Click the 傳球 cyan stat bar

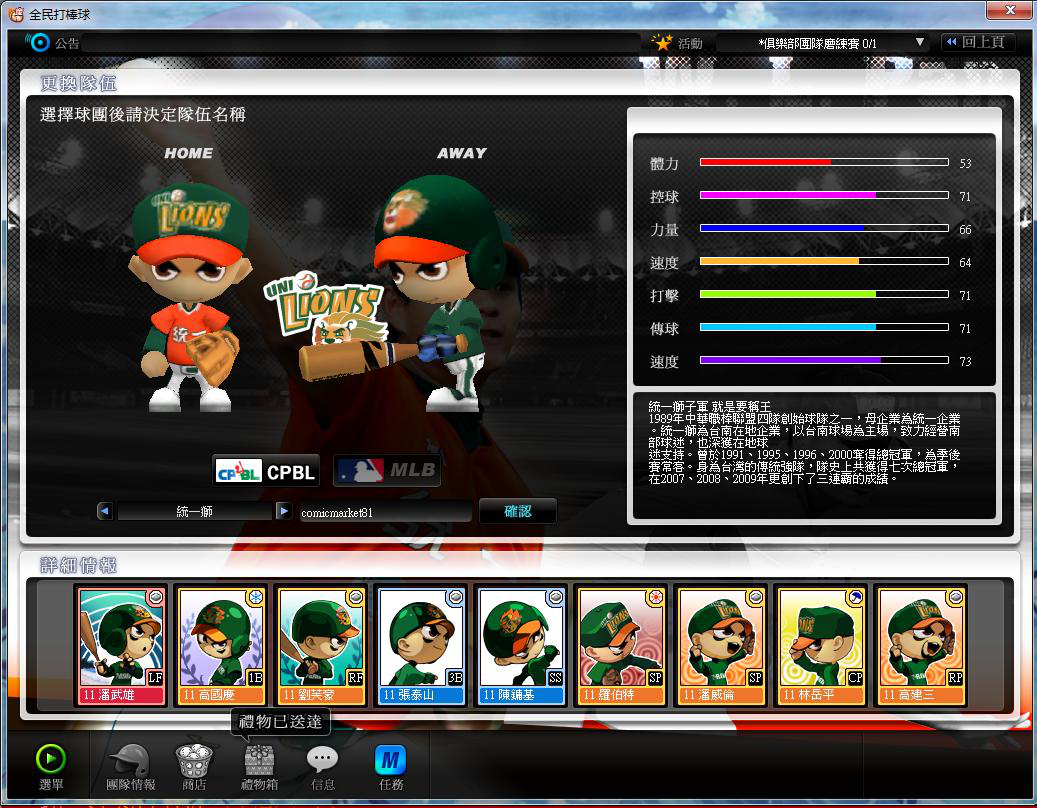point(824,327)
